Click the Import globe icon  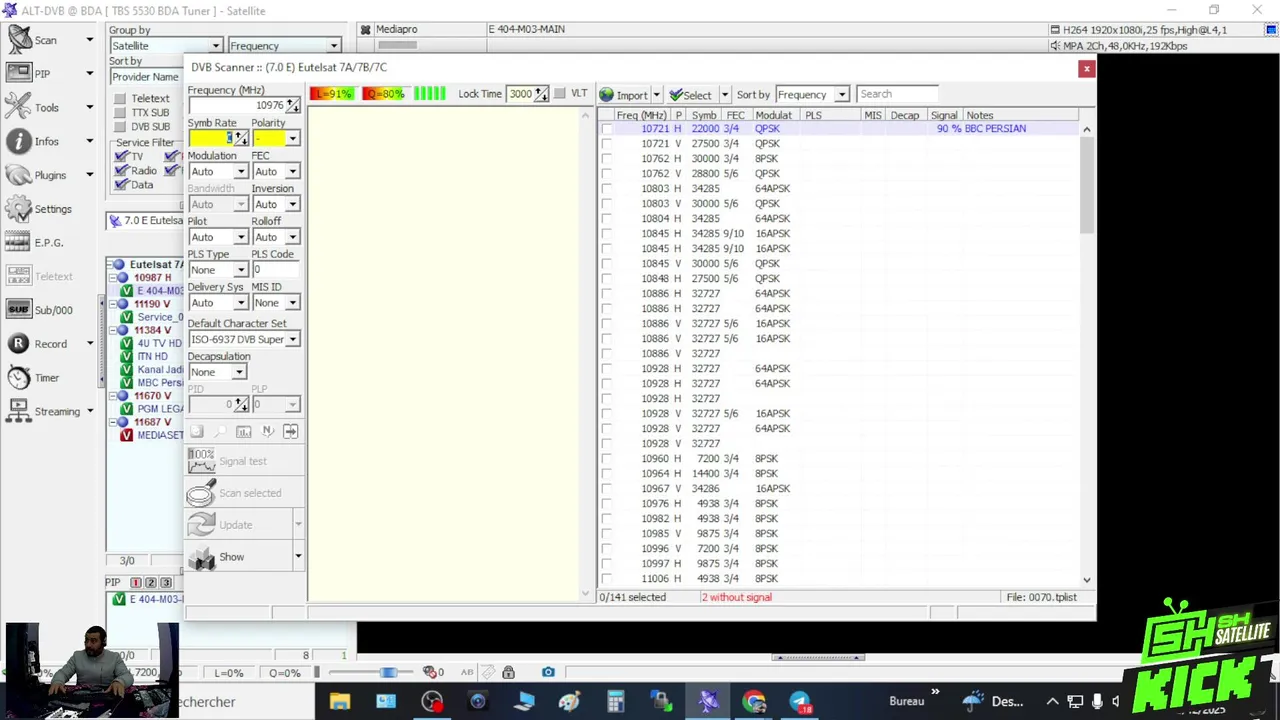(606, 95)
